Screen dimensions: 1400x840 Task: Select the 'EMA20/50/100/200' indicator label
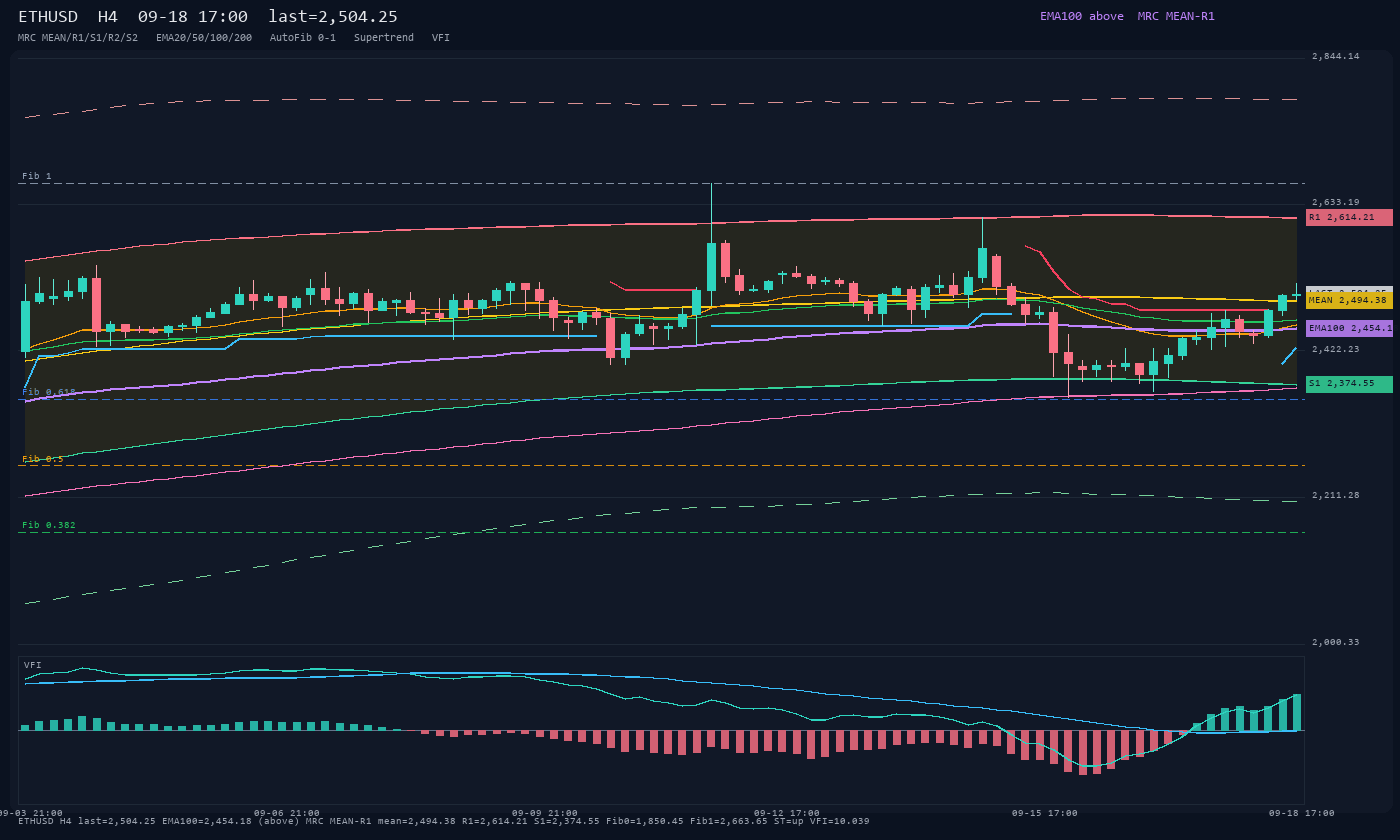click(204, 38)
